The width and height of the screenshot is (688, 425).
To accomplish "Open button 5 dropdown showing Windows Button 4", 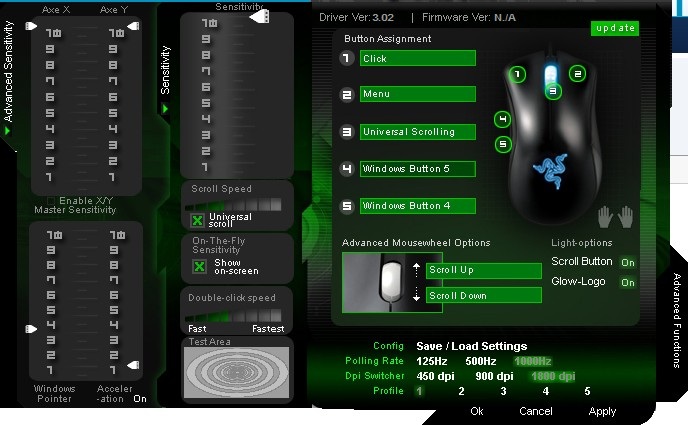I will pyautogui.click(x=418, y=206).
